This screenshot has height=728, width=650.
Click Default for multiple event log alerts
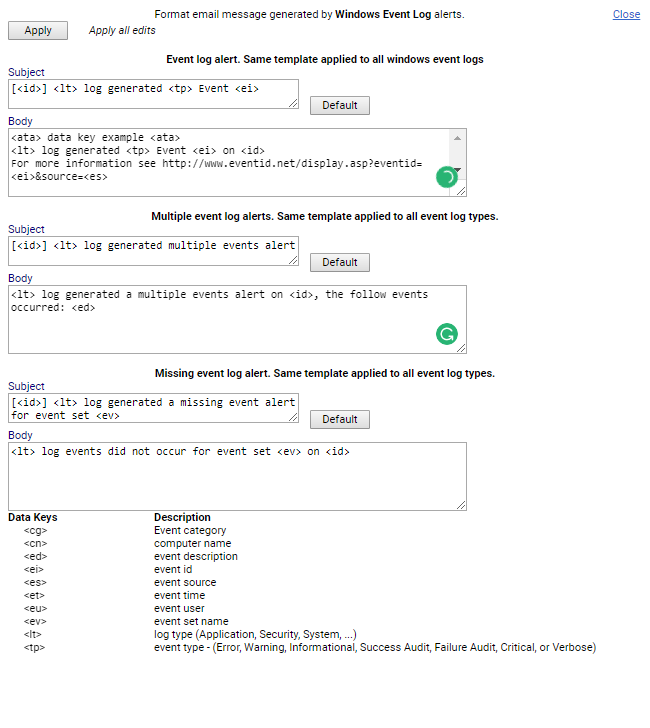pos(339,262)
